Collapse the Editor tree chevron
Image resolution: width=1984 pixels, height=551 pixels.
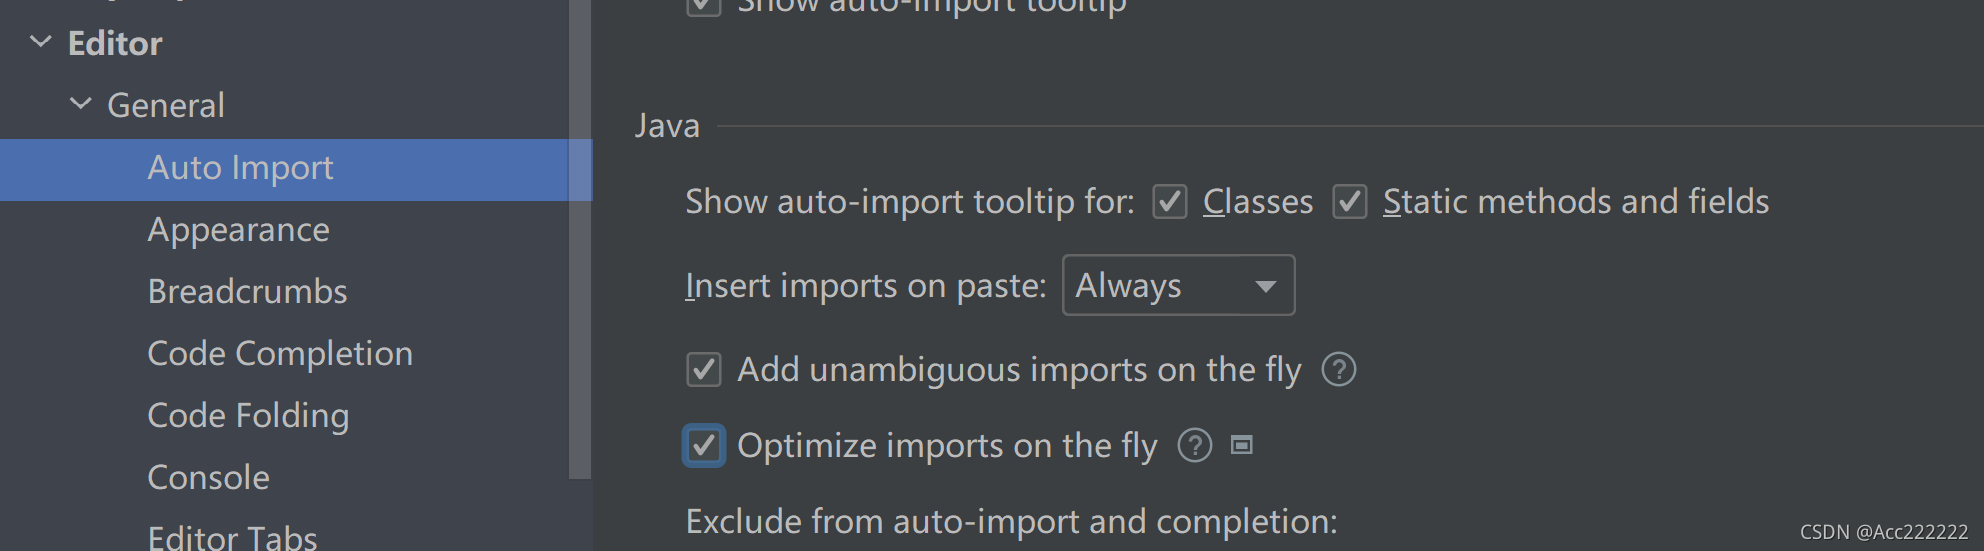pyautogui.click(x=41, y=42)
